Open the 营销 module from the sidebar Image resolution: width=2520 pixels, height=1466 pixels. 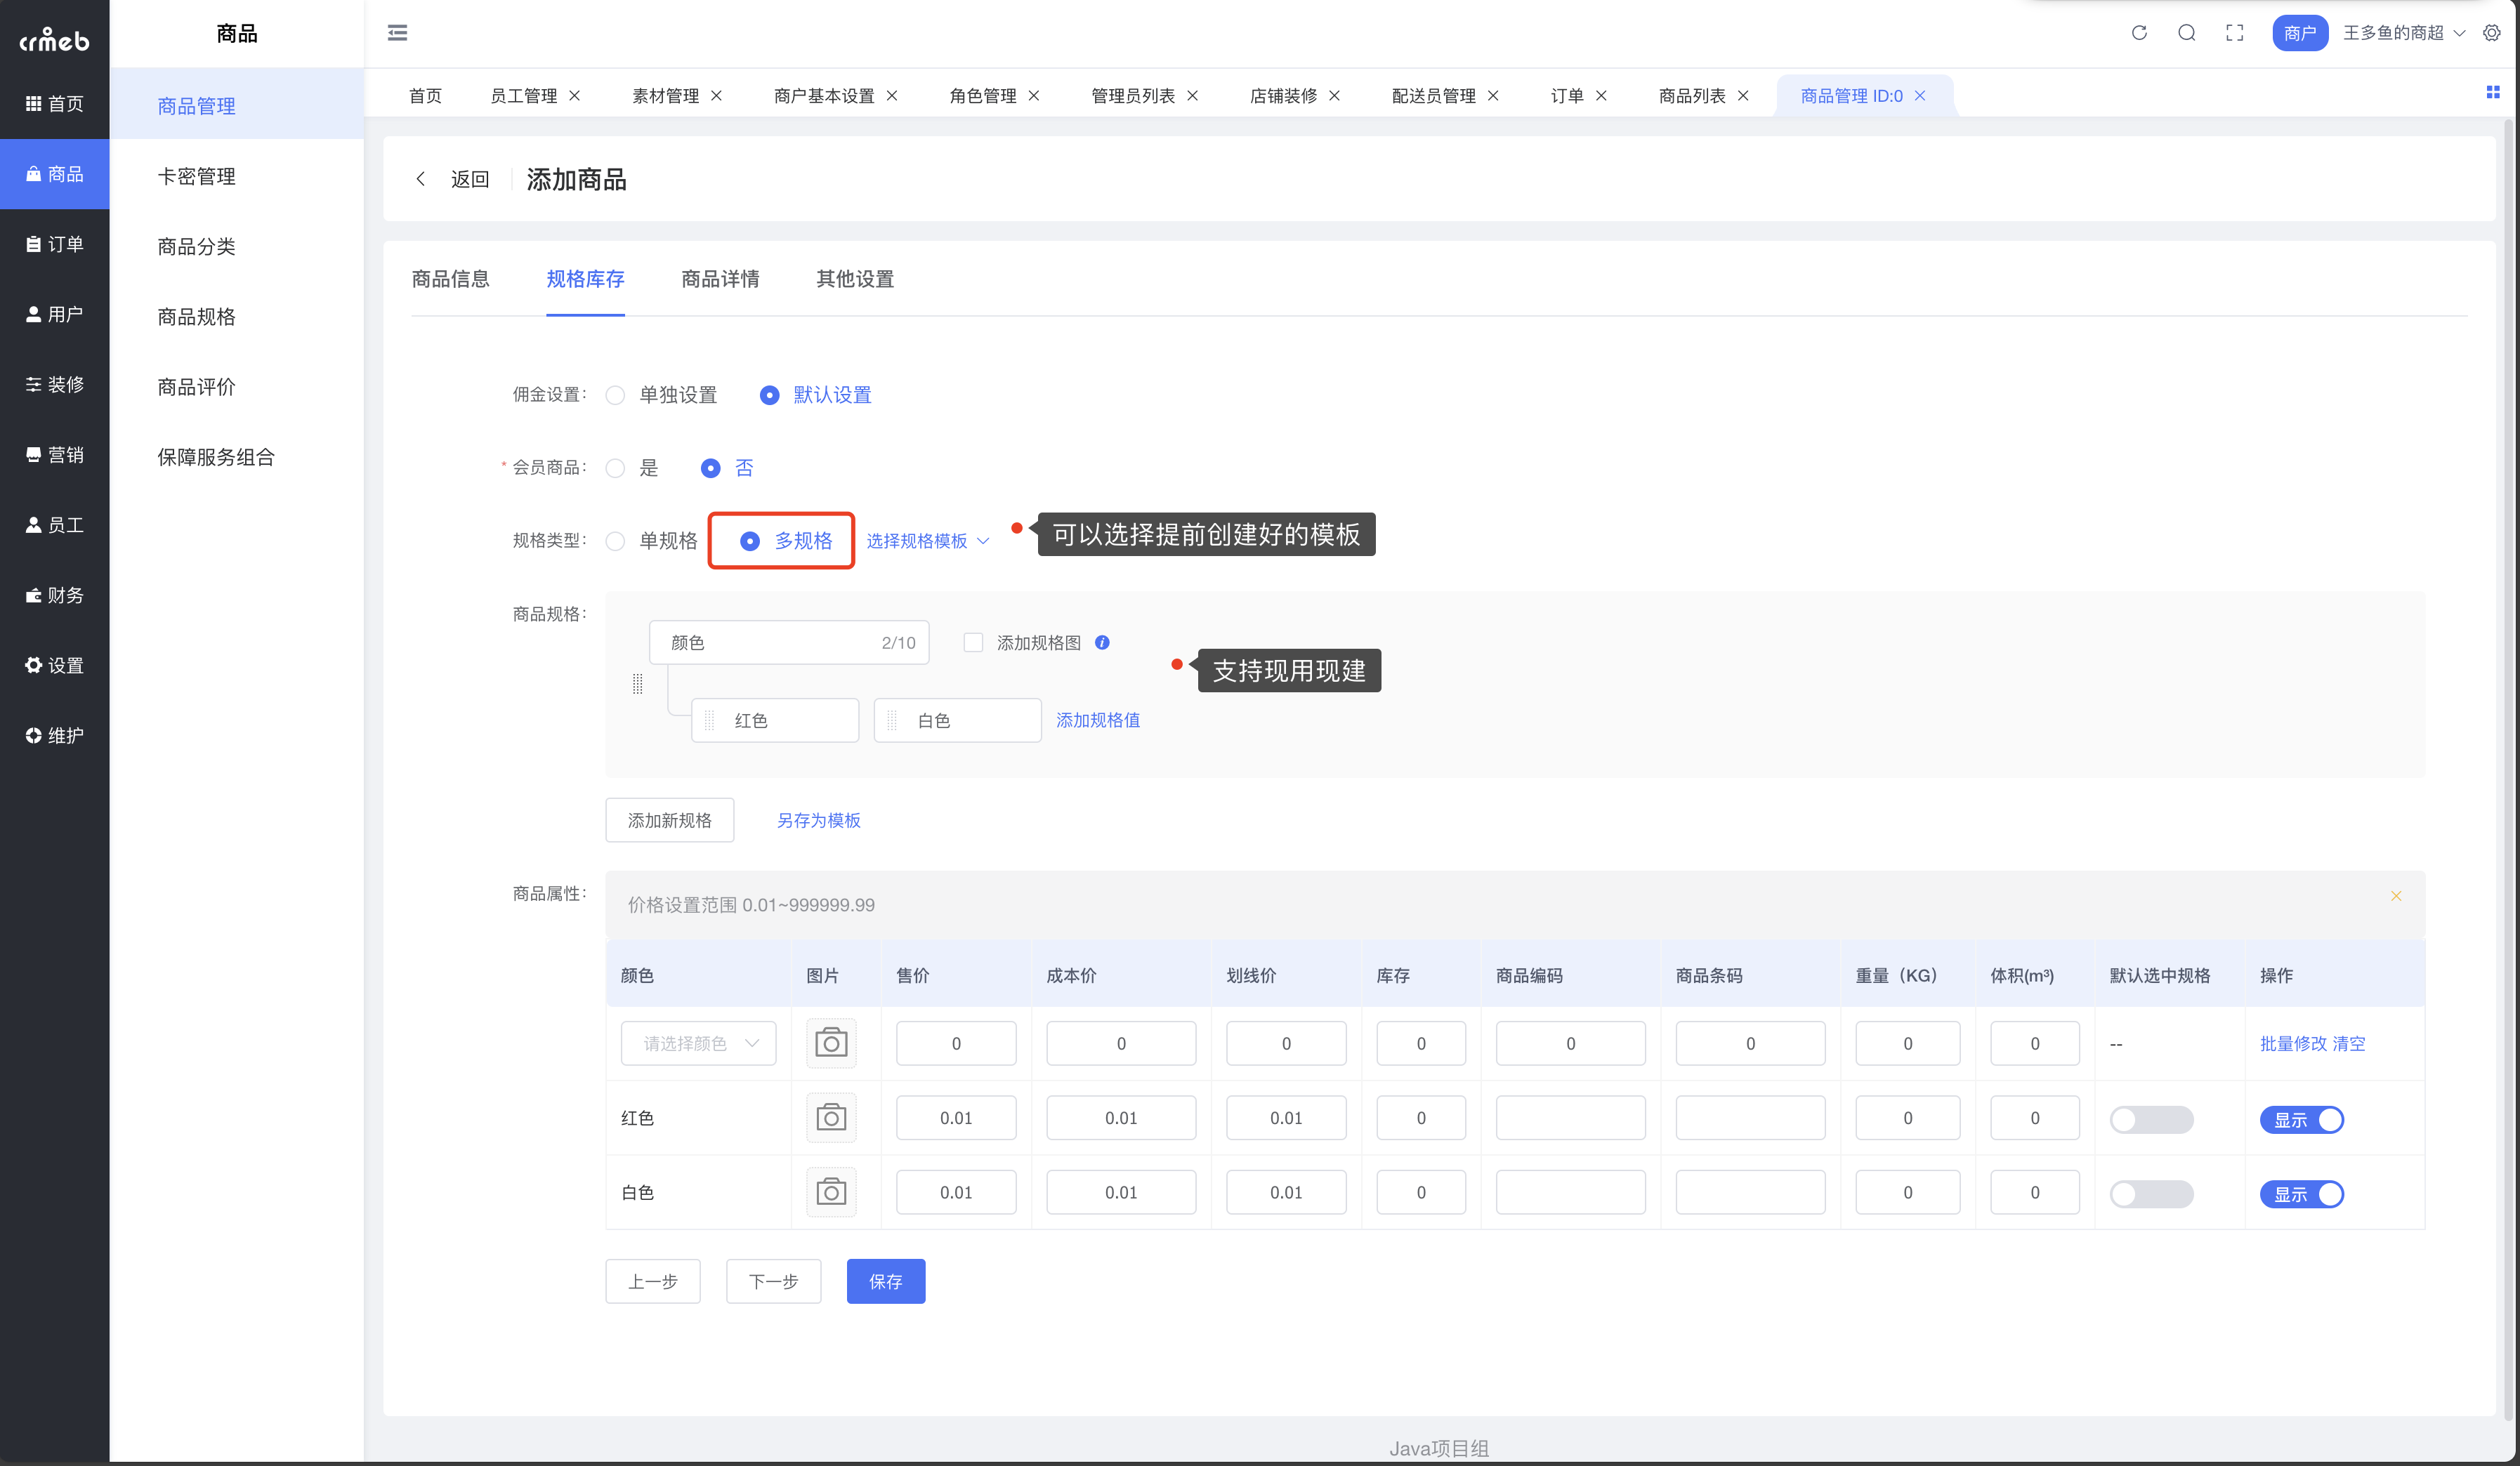[55, 454]
